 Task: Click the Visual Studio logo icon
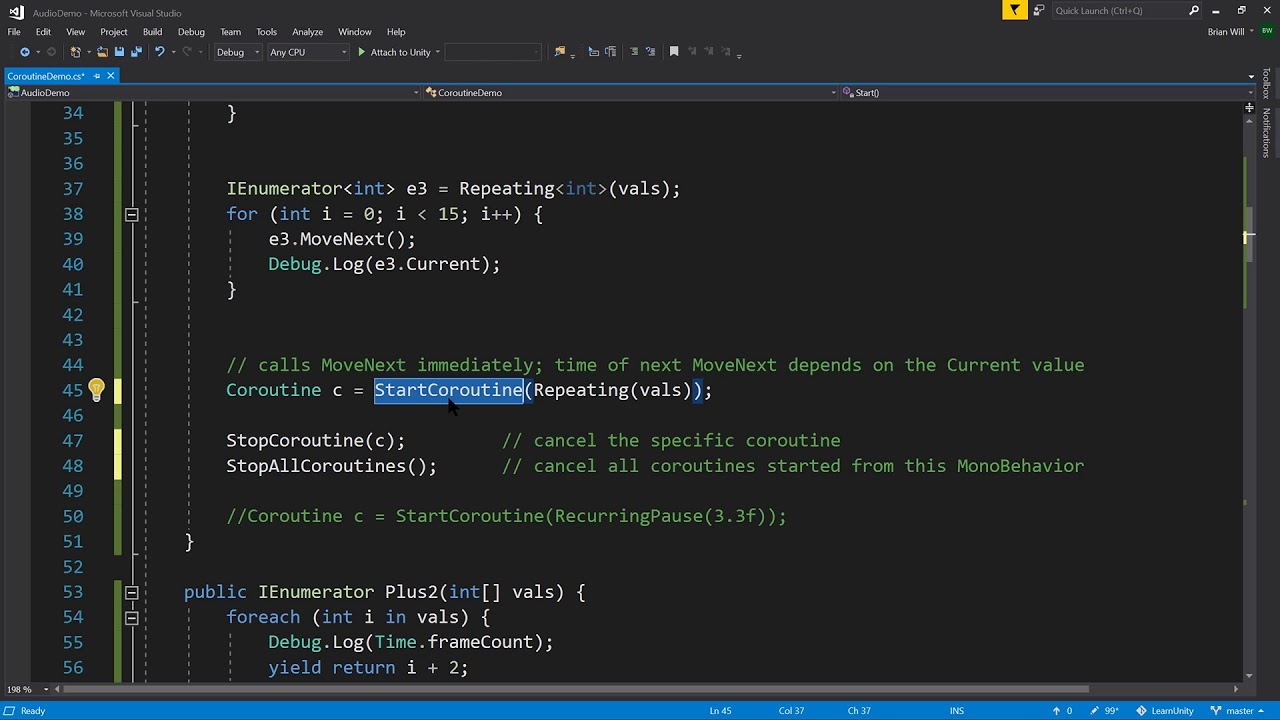[15, 12]
